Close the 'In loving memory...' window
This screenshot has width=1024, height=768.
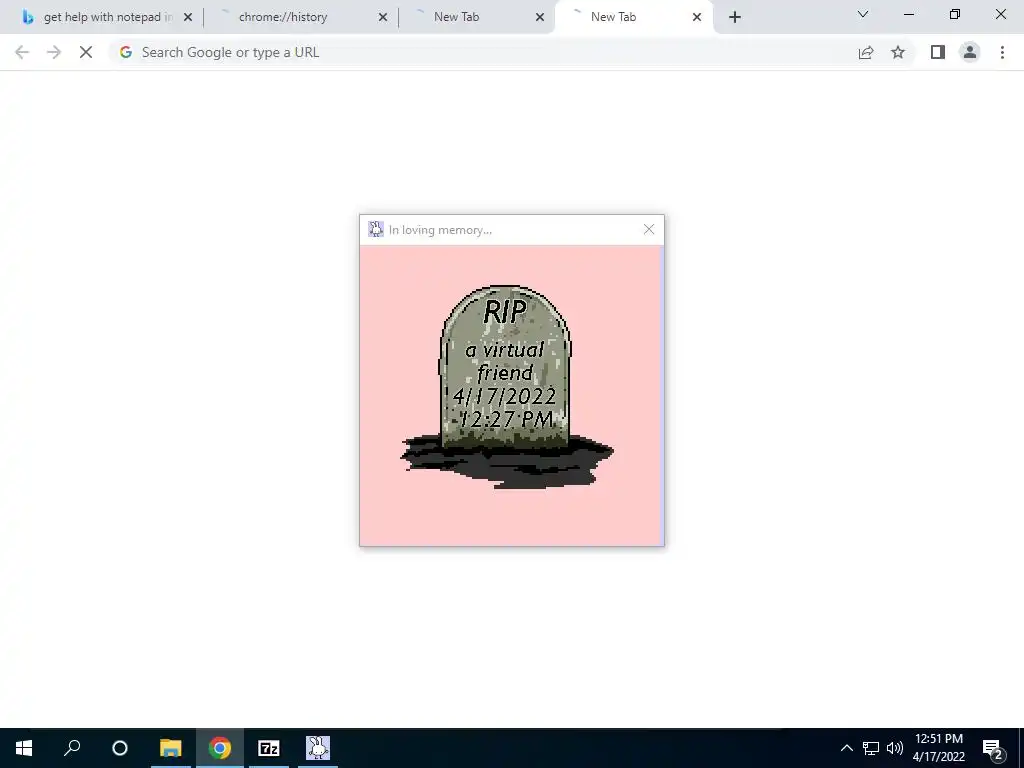tap(648, 229)
